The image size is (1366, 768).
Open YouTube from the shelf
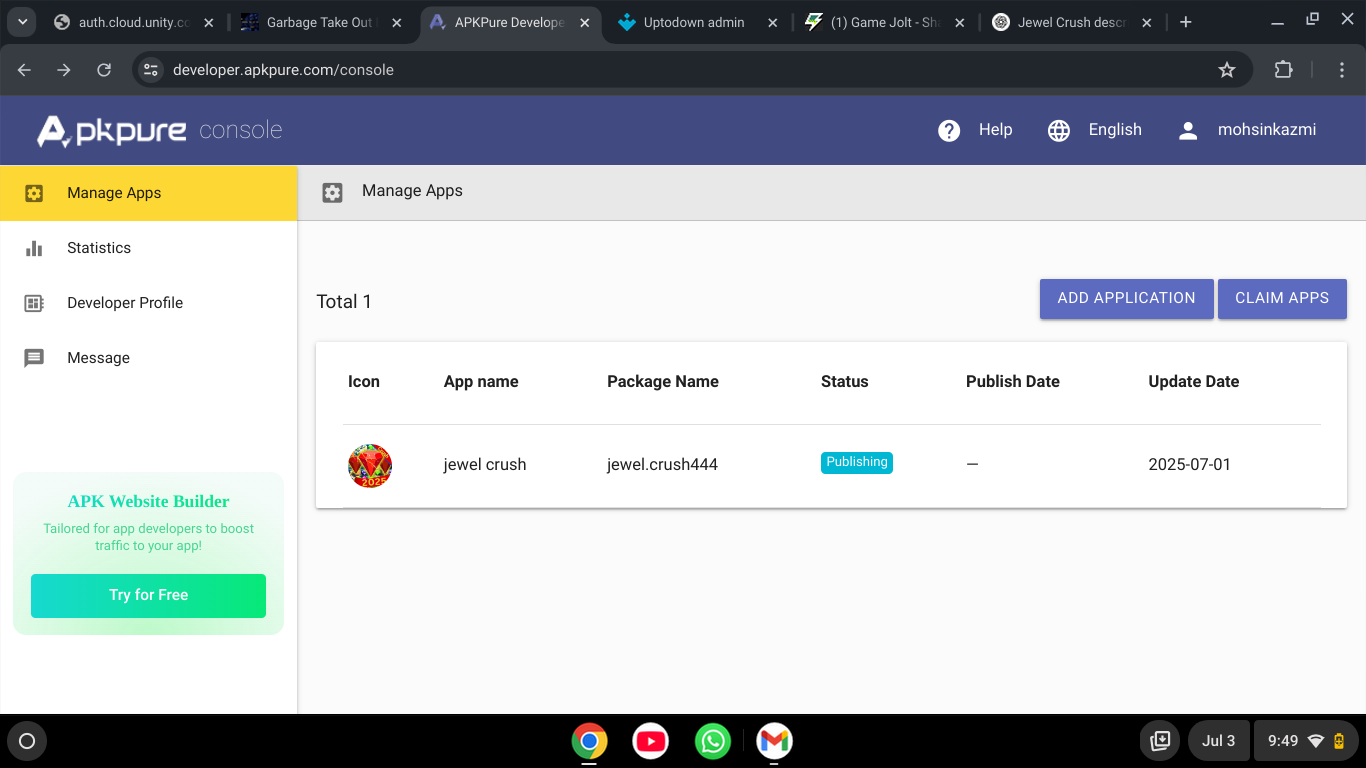click(651, 741)
